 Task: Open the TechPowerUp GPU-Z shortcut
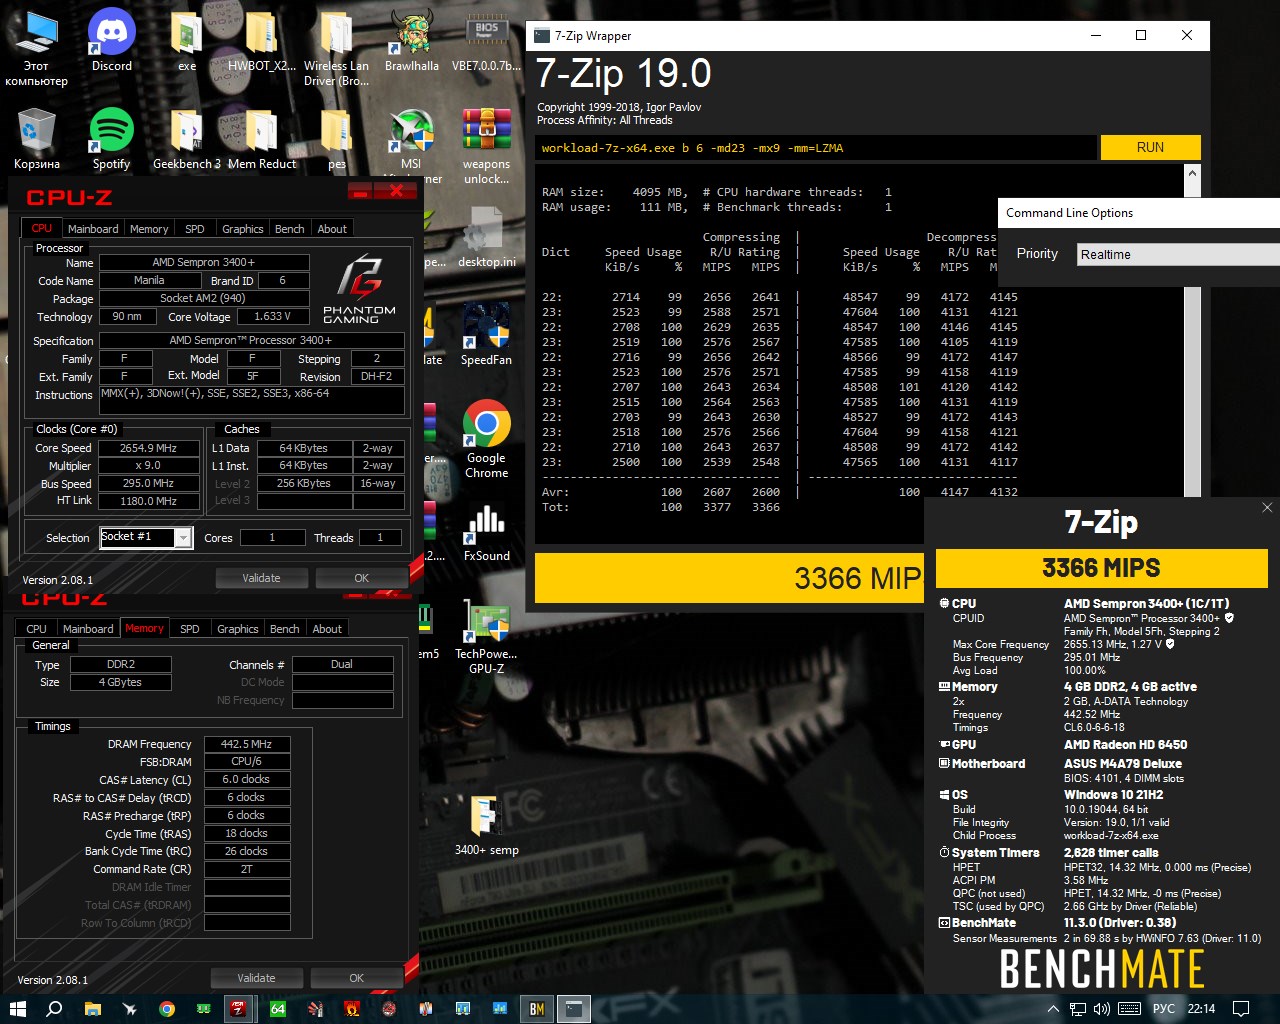(487, 636)
